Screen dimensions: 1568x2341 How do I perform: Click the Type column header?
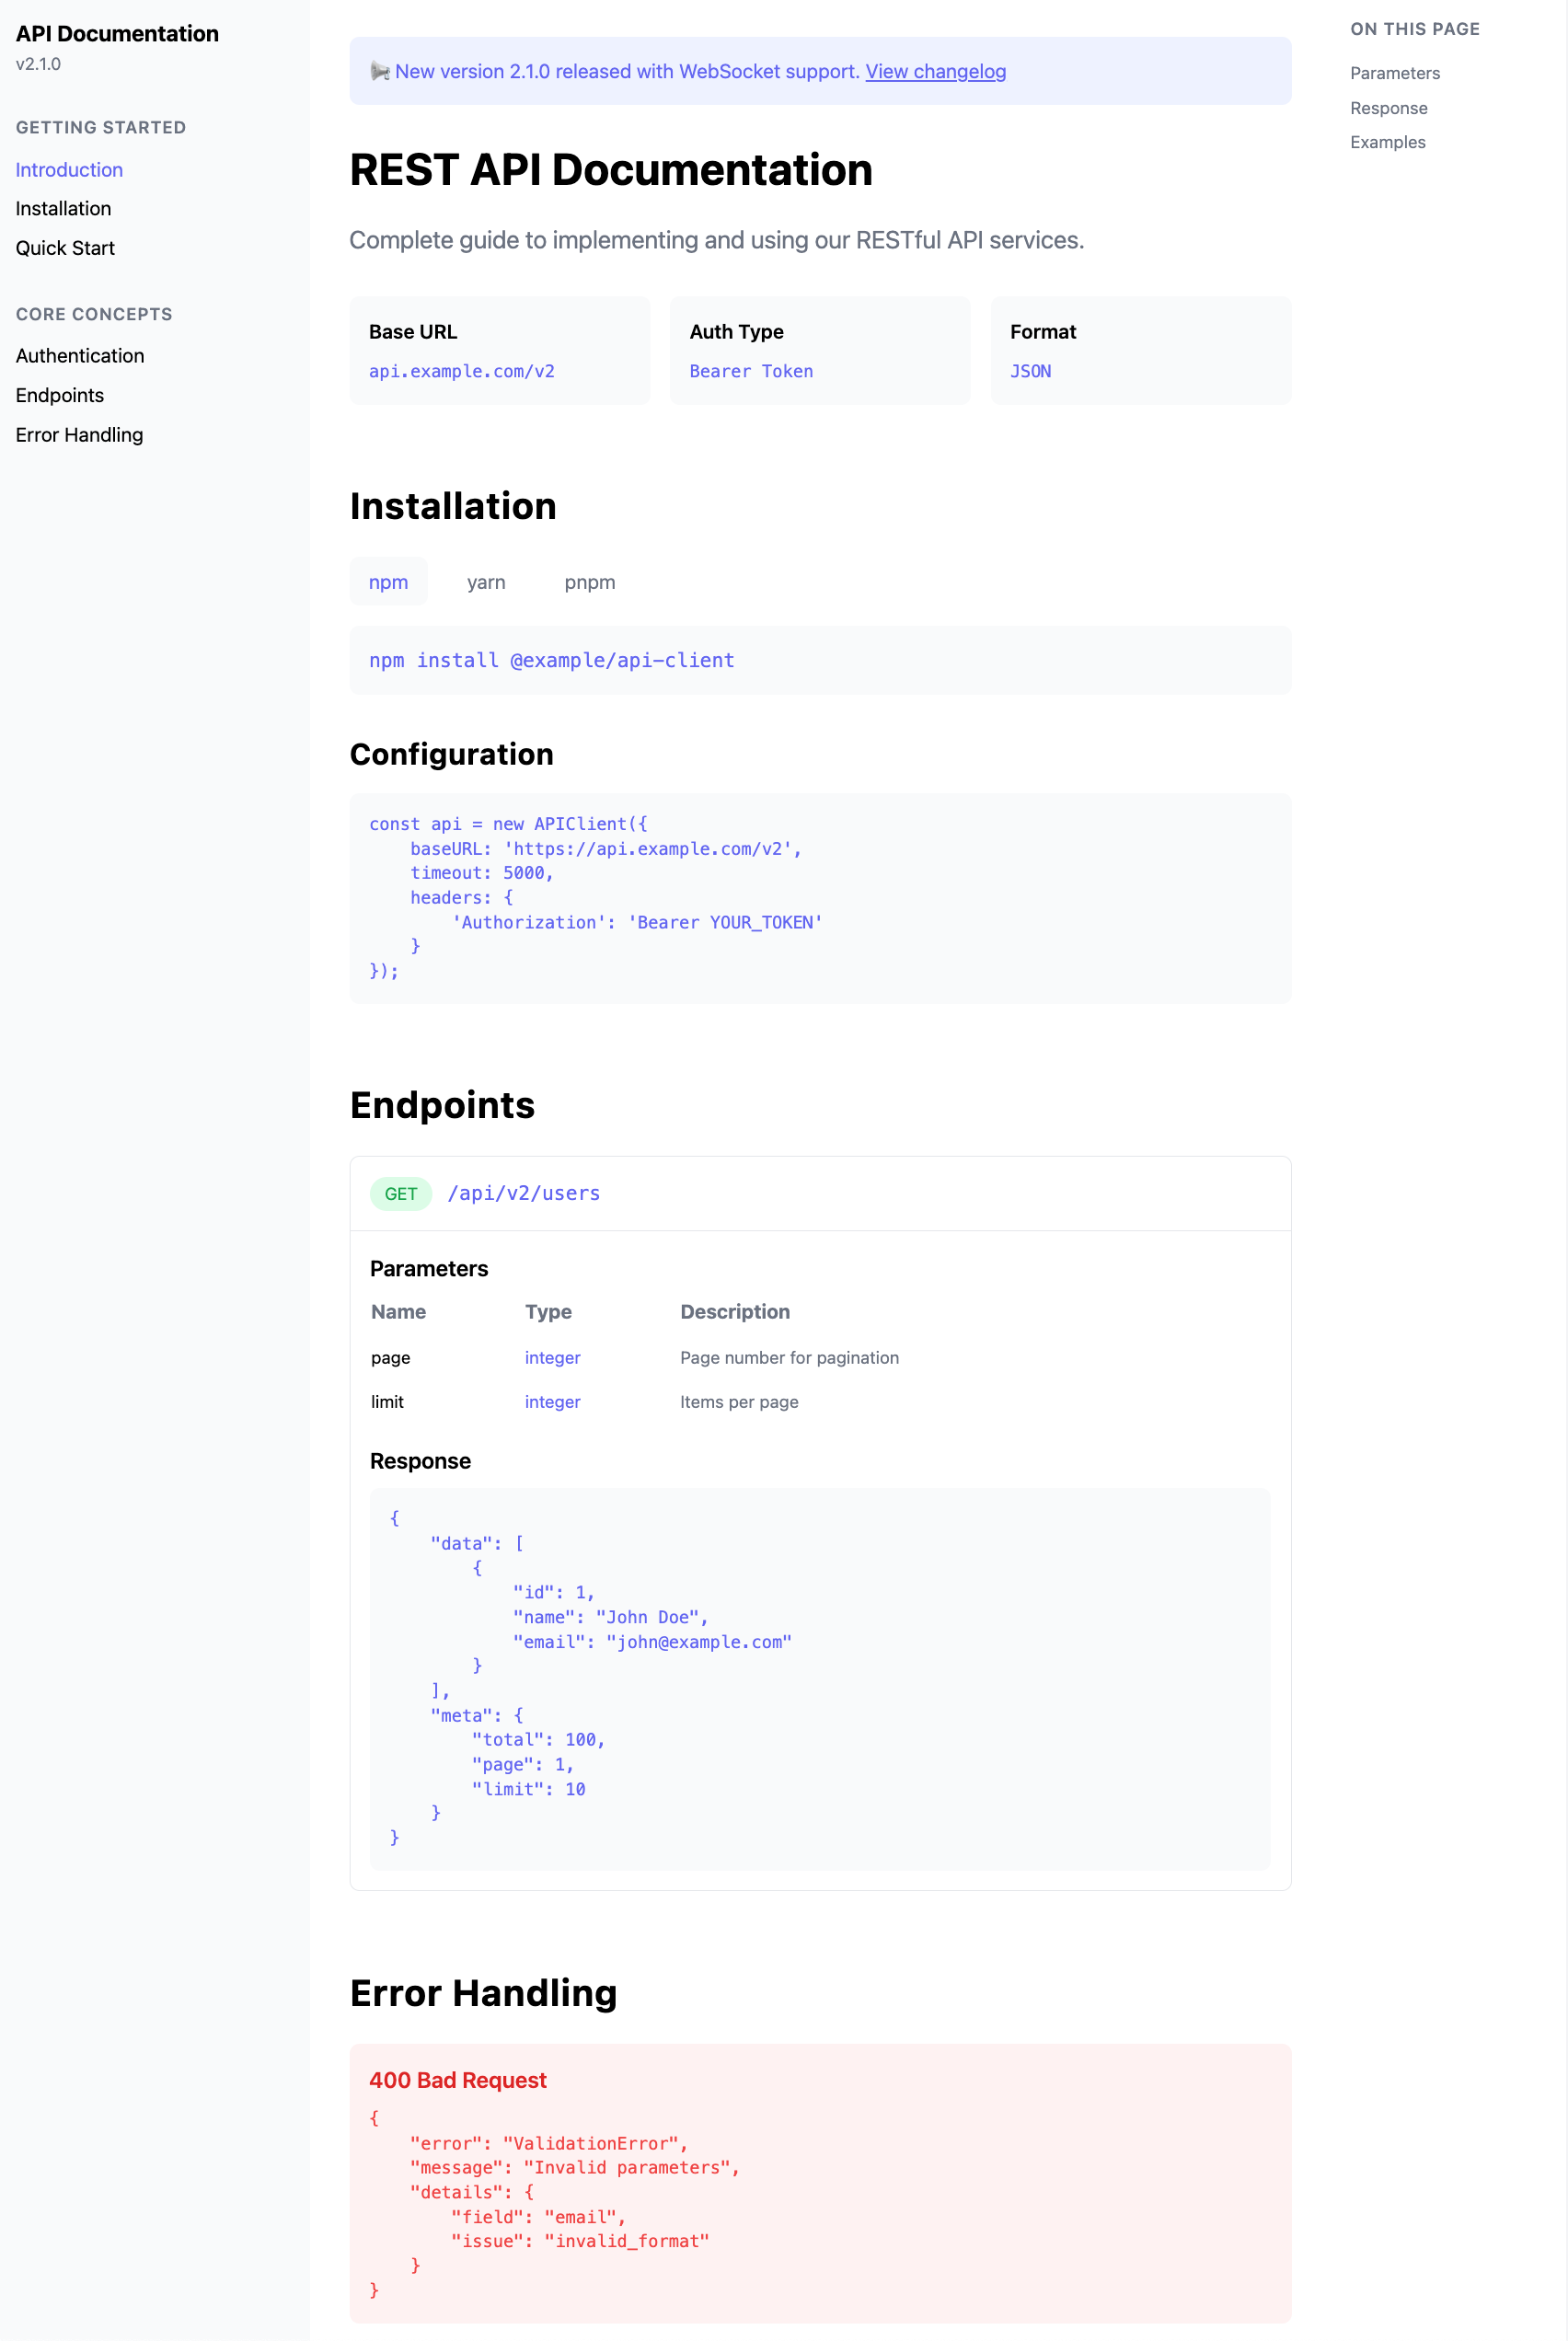click(x=548, y=1311)
